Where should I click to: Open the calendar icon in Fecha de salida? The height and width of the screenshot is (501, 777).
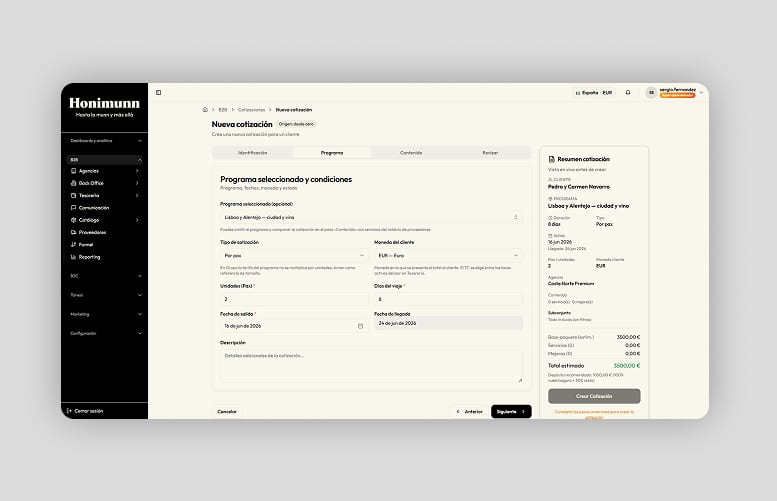tap(360, 326)
